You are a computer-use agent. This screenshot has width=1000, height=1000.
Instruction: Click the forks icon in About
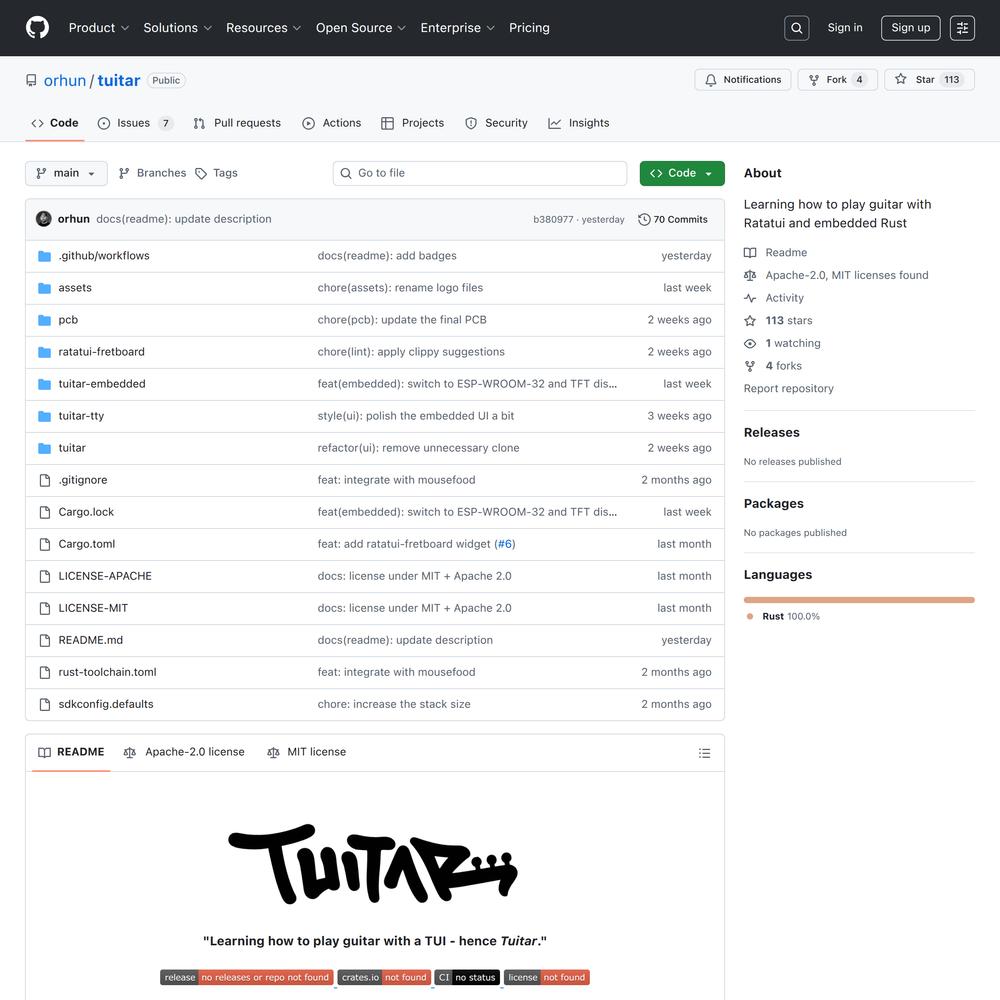[750, 366]
